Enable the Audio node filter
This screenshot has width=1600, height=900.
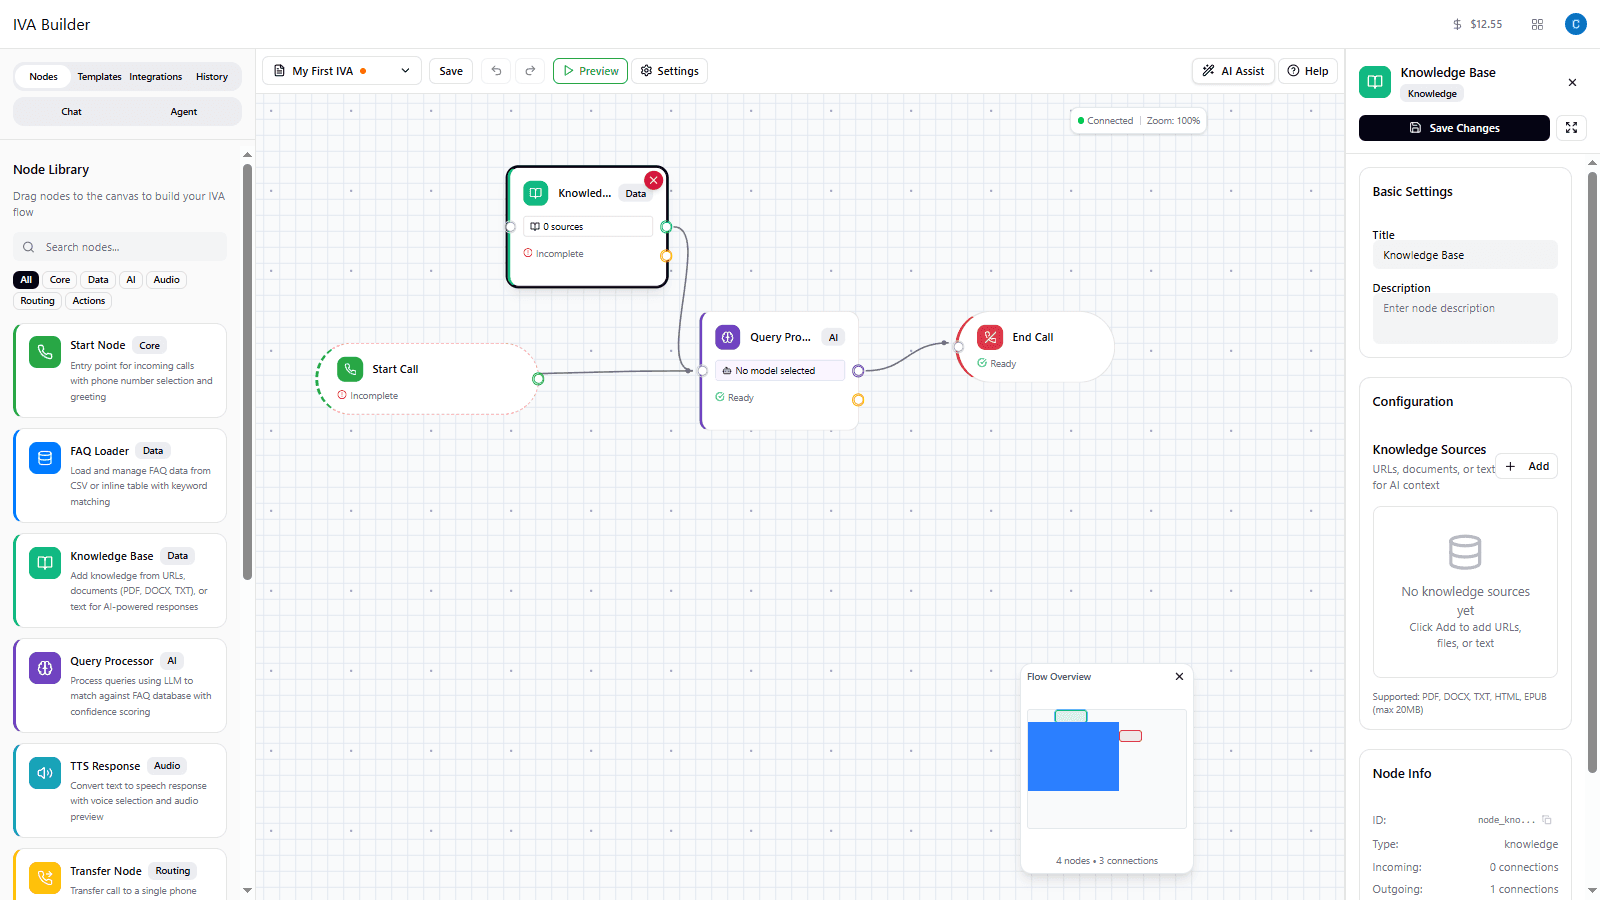click(166, 279)
